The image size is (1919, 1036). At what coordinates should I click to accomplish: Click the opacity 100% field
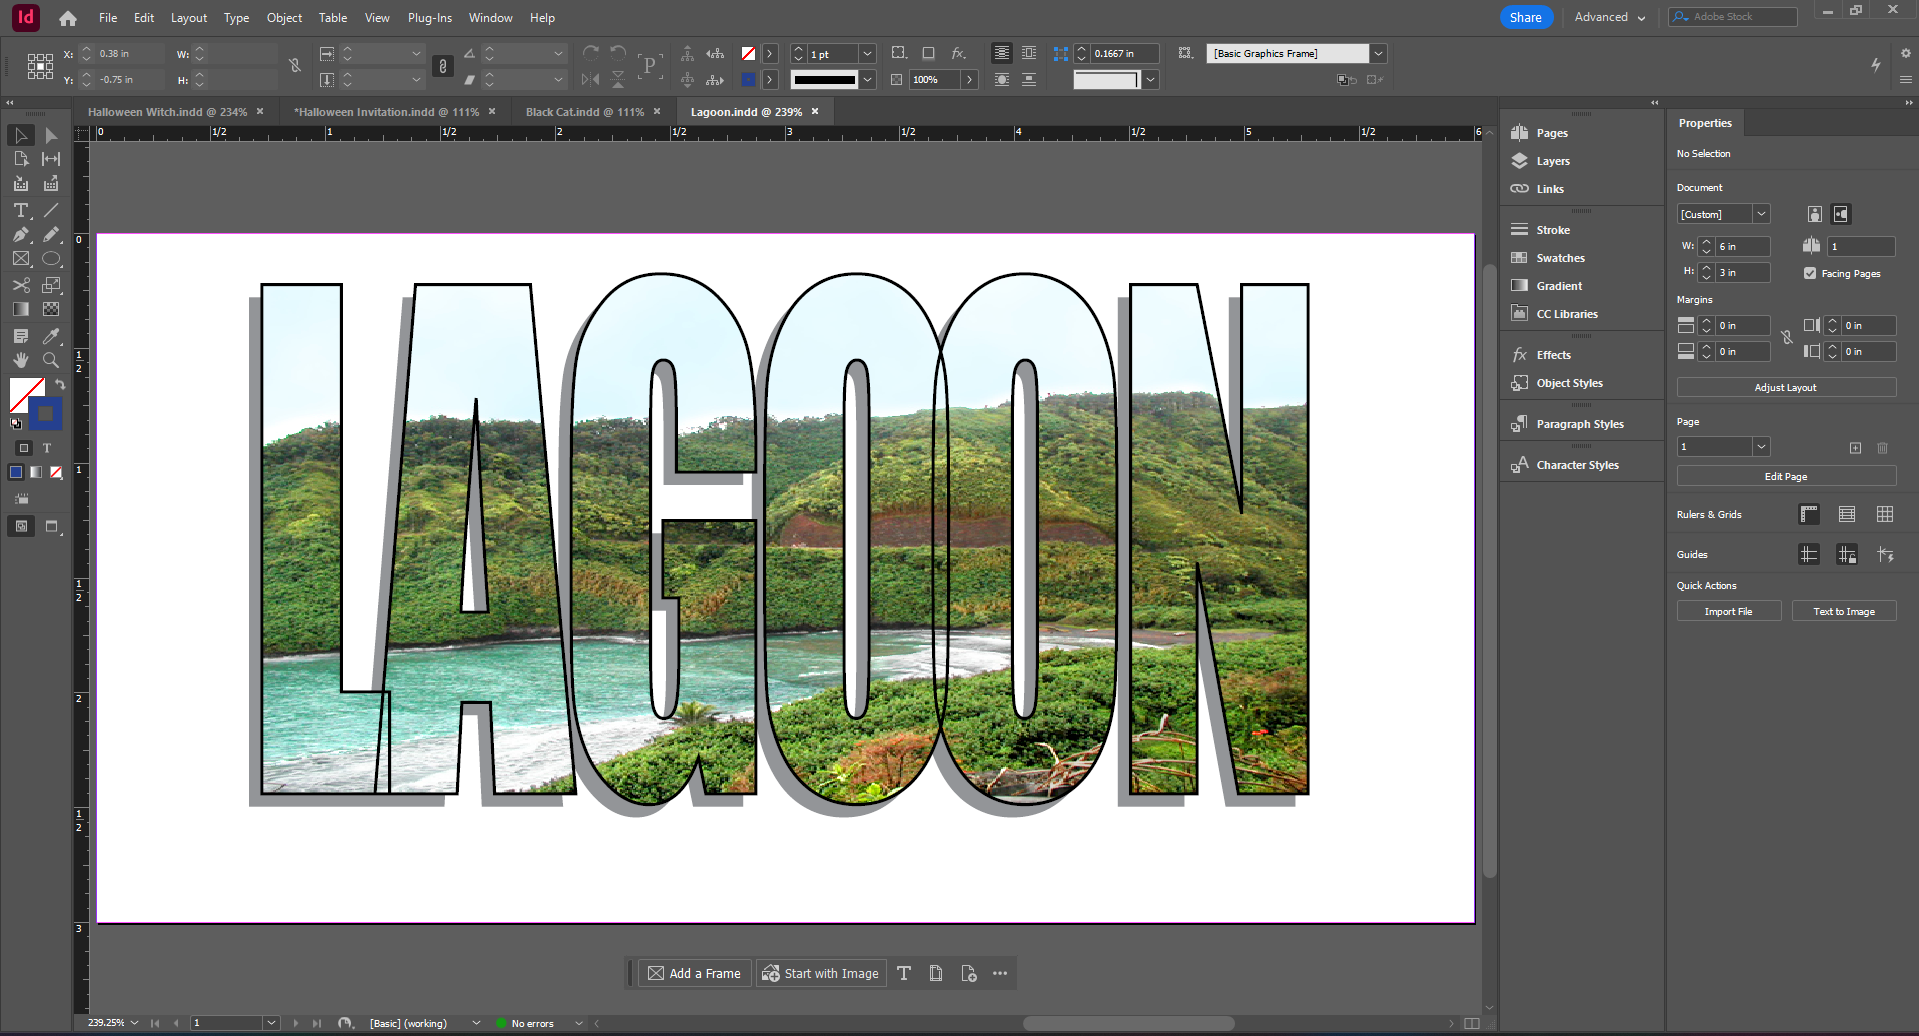(935, 80)
